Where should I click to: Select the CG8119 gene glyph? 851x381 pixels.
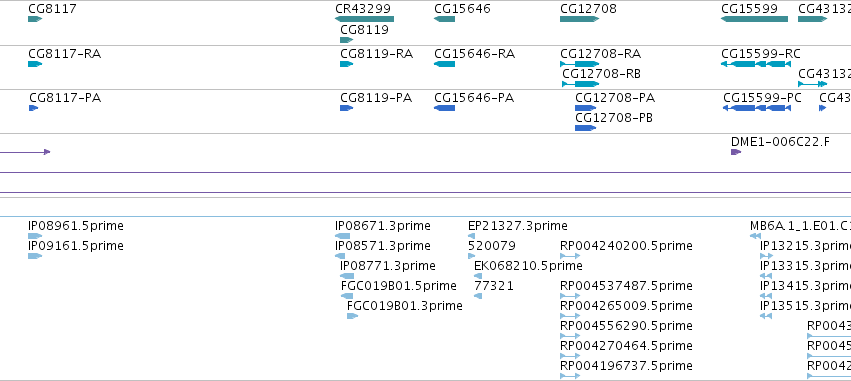pyautogui.click(x=346, y=40)
